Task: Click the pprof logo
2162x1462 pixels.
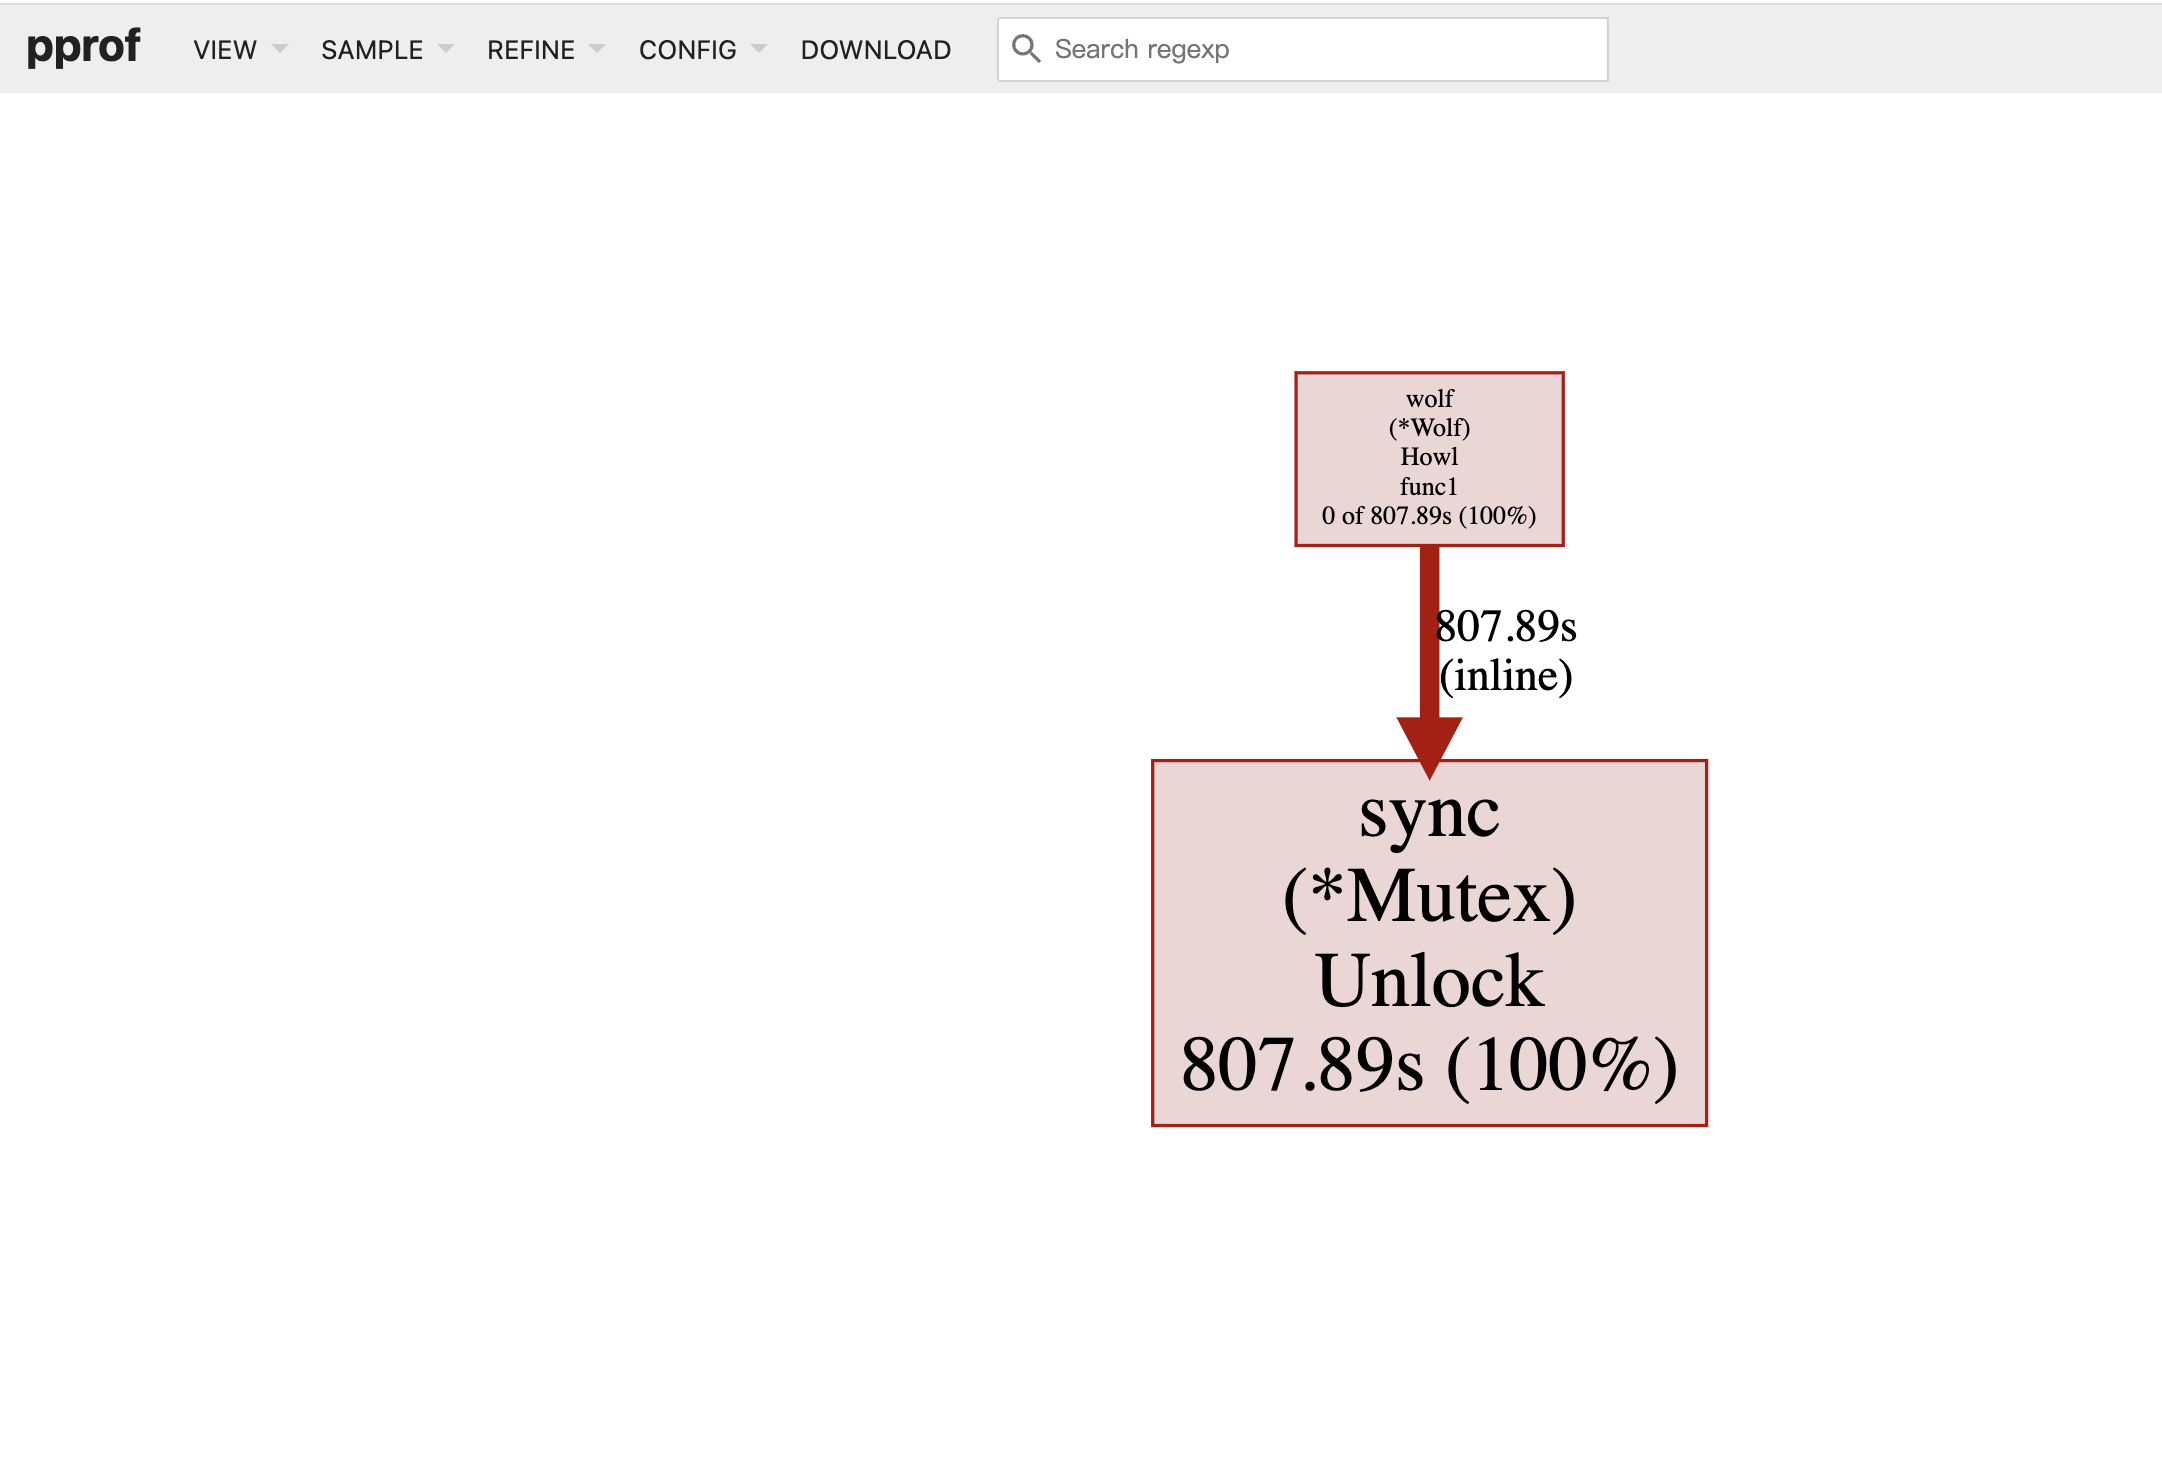Action: (x=83, y=48)
